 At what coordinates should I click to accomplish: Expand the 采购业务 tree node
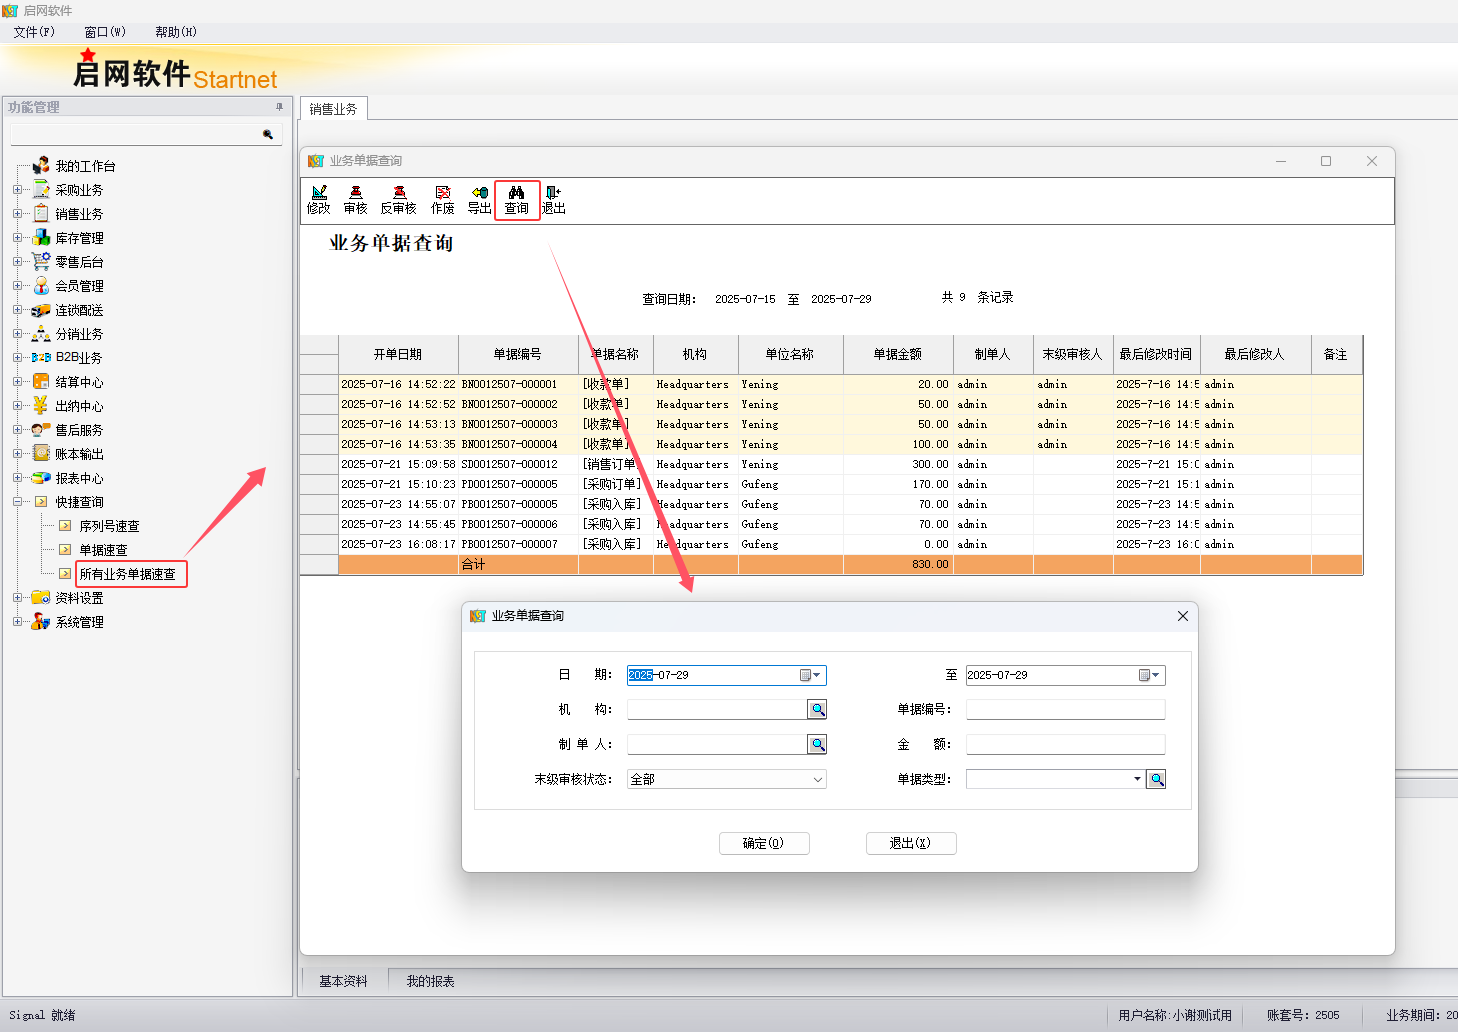(17, 190)
